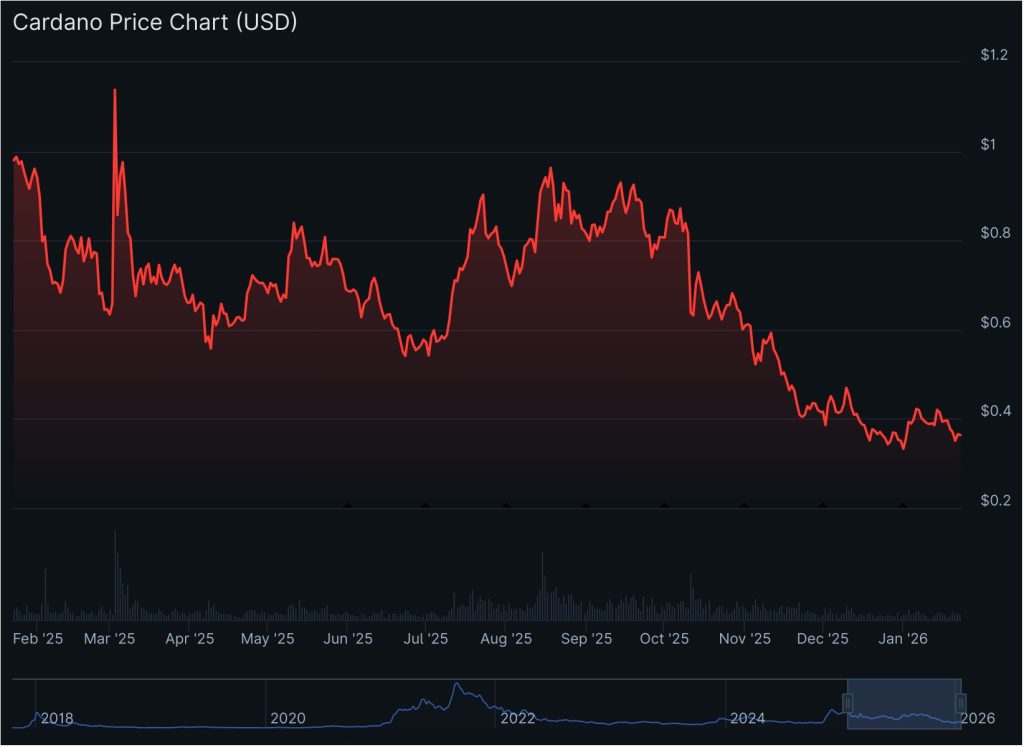Click the Mar '25 date axis label
The image size is (1024, 747).
point(109,639)
